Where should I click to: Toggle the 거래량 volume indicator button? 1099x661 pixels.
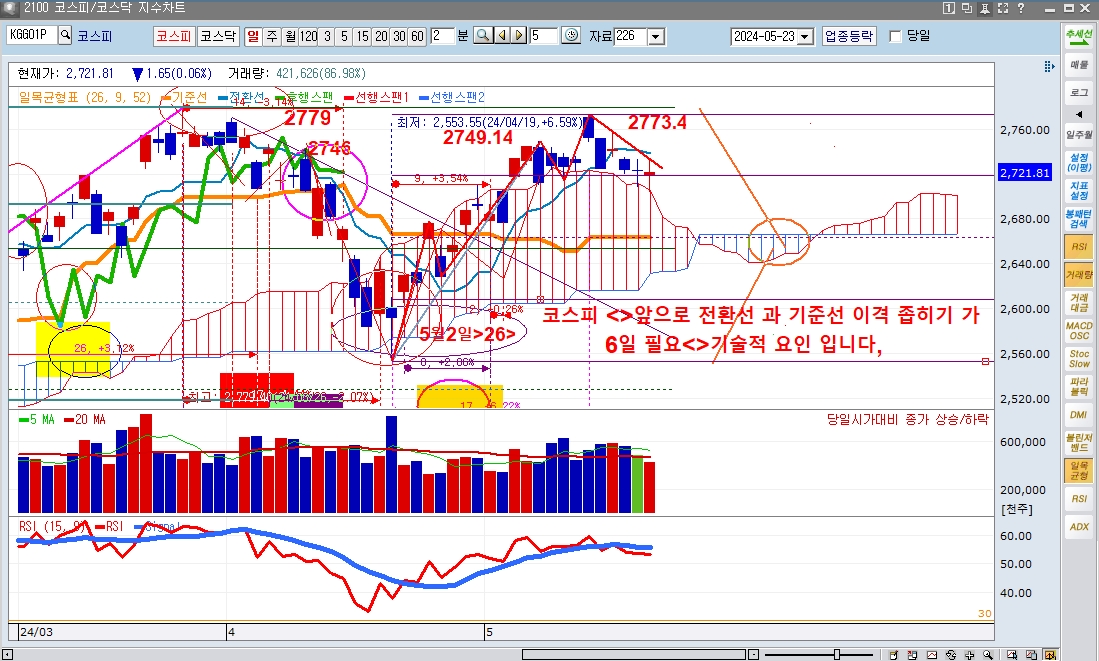[1079, 275]
